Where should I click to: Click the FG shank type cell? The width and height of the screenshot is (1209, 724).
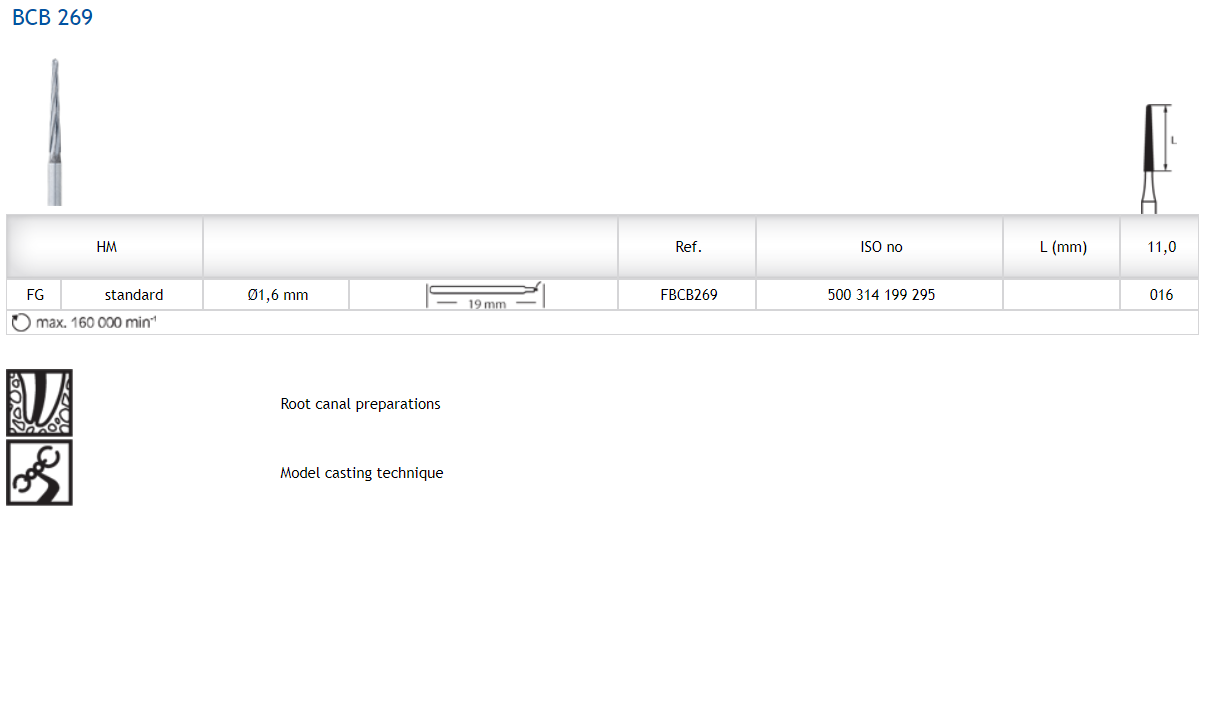click(34, 295)
